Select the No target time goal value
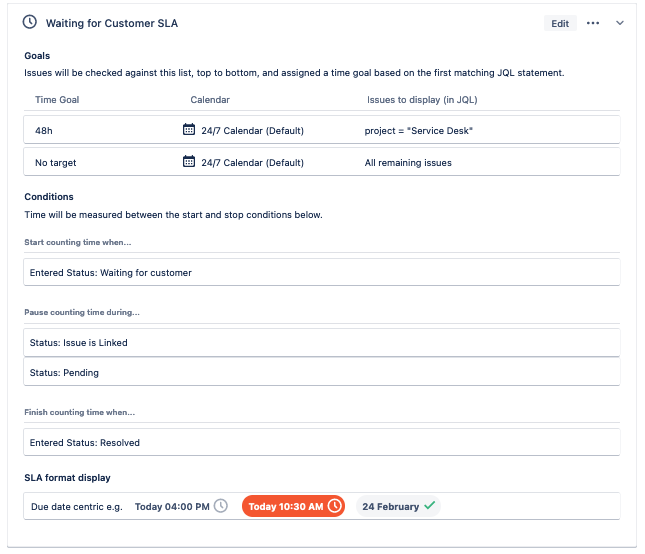Image resolution: width=645 pixels, height=554 pixels. [56, 163]
